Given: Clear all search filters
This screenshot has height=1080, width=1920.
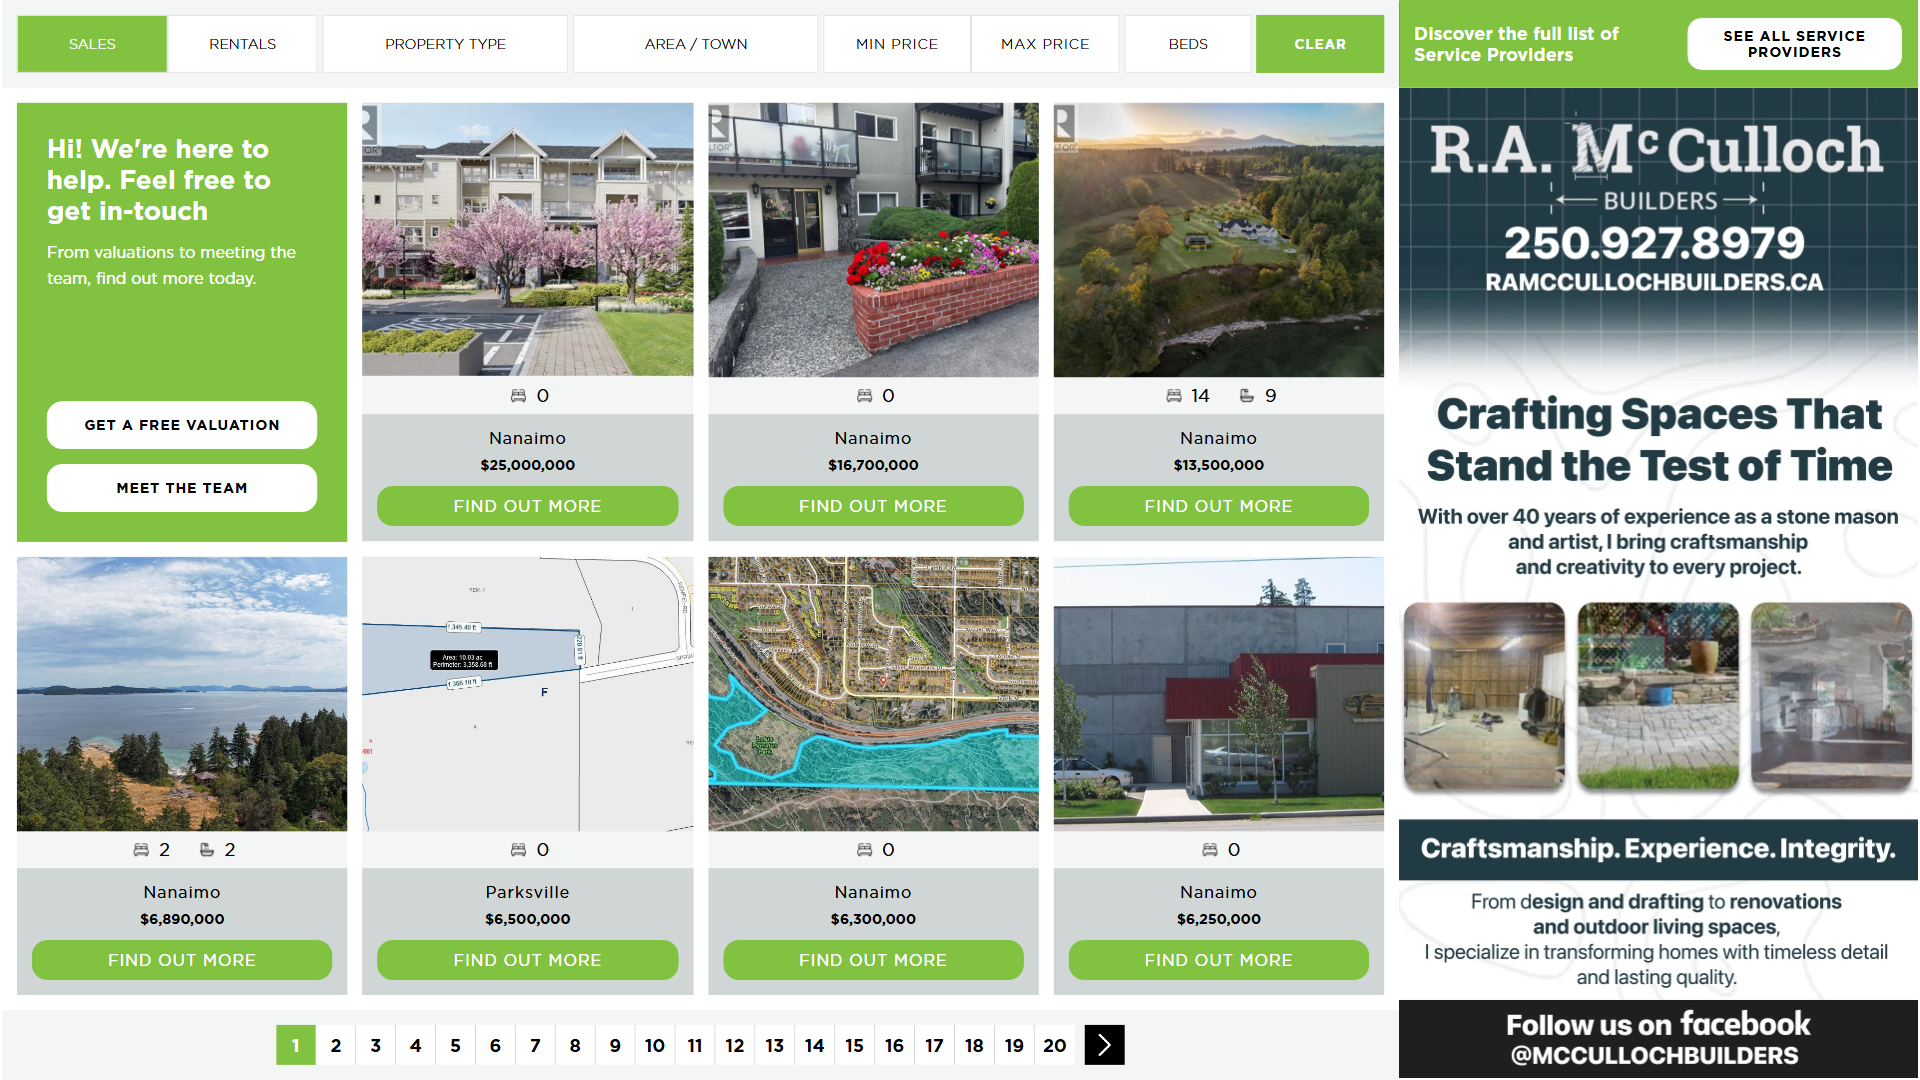Looking at the screenshot, I should [1319, 44].
